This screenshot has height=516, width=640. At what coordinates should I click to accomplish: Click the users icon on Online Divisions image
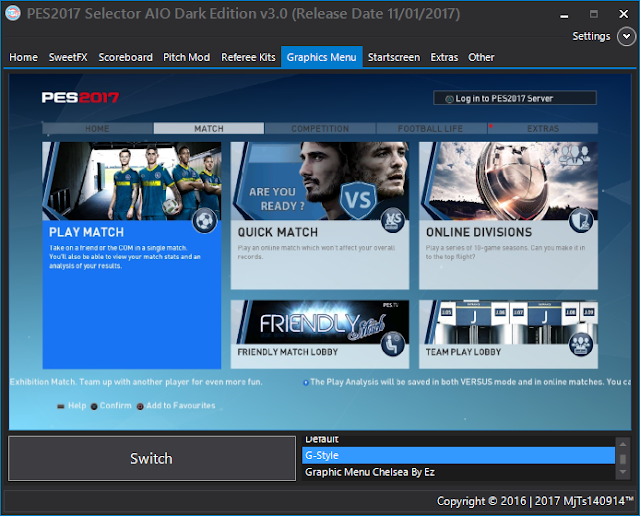575,155
